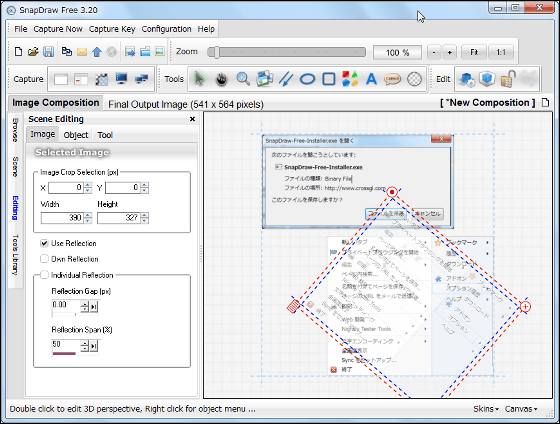Switch to the Tool tab

105,135
